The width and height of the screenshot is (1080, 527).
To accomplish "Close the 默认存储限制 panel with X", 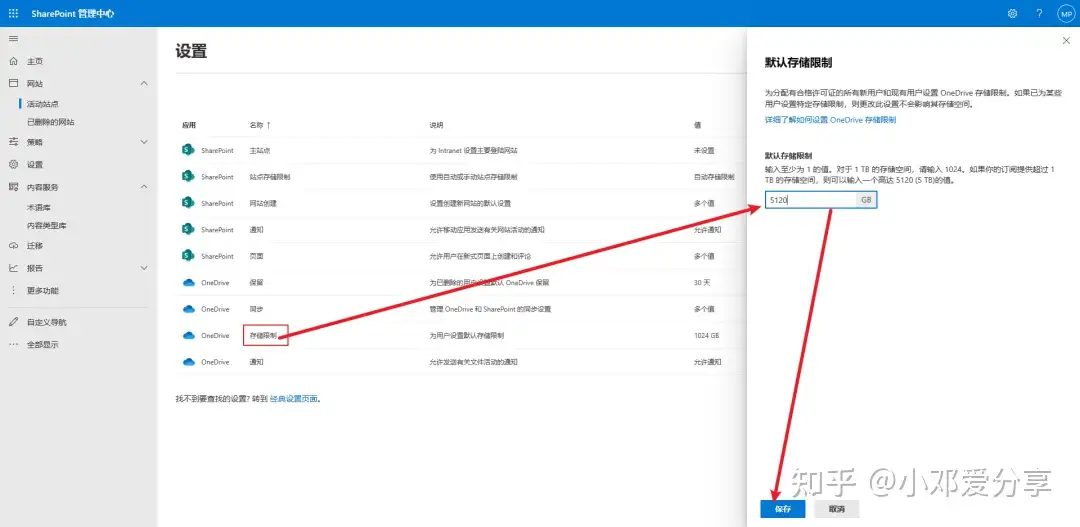I will coord(1066,41).
